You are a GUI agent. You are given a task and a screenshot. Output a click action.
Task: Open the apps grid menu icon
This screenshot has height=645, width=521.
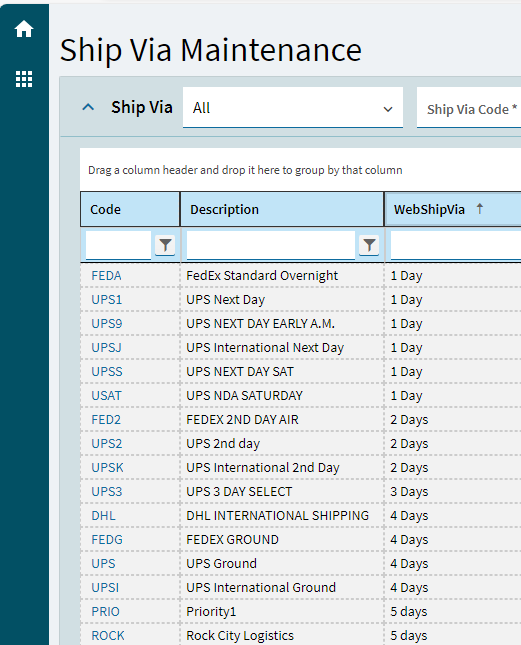click(x=24, y=79)
